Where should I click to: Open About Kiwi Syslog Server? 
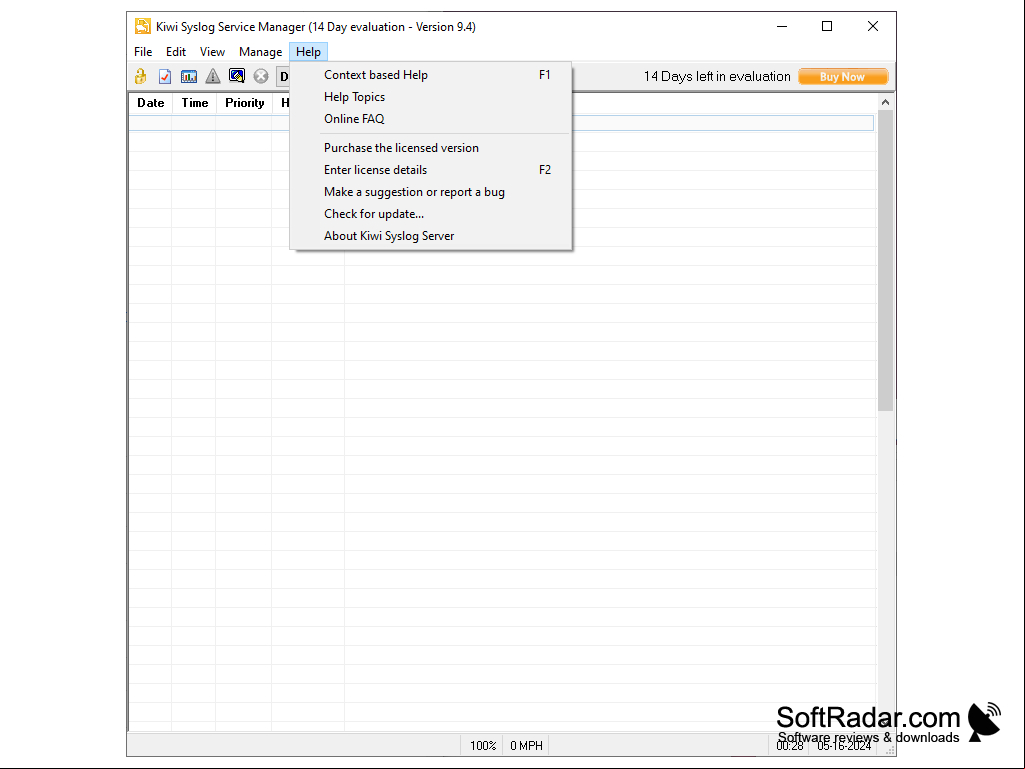tap(431, 236)
